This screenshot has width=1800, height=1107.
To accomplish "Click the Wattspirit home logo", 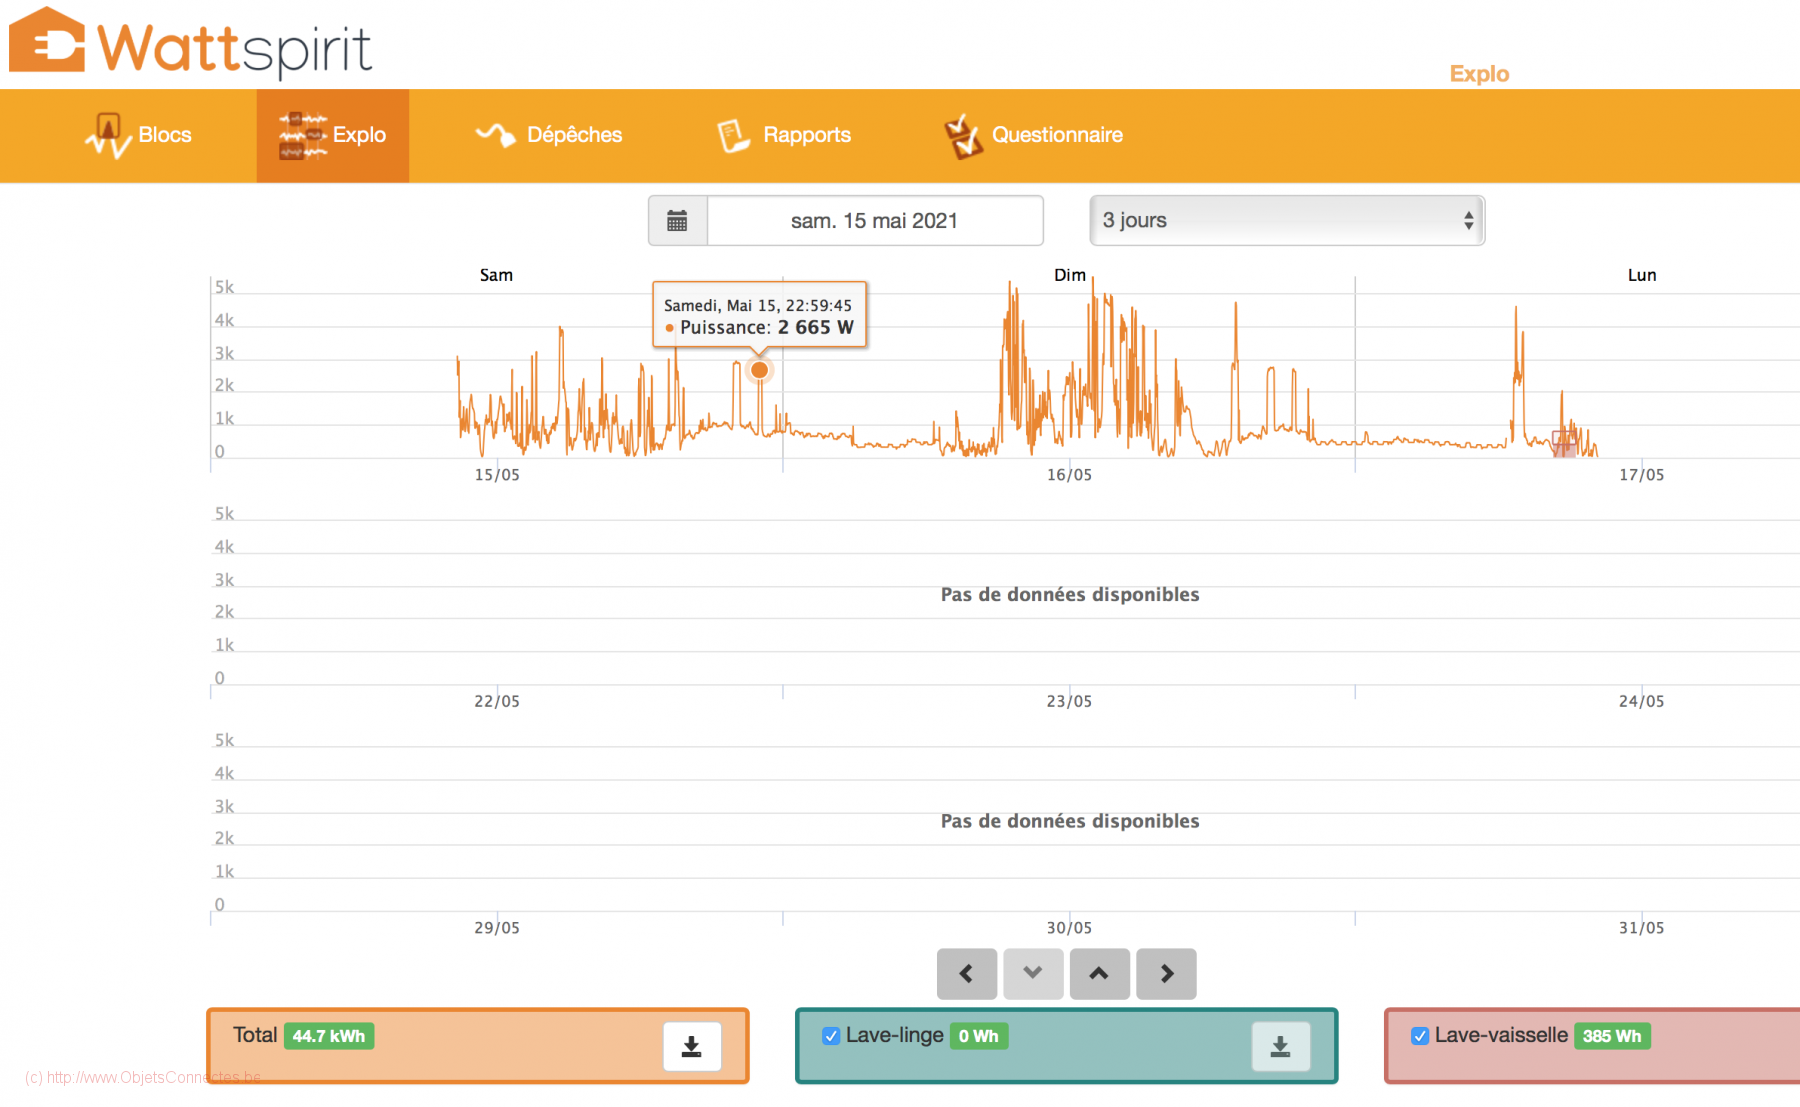I will coord(190,43).
